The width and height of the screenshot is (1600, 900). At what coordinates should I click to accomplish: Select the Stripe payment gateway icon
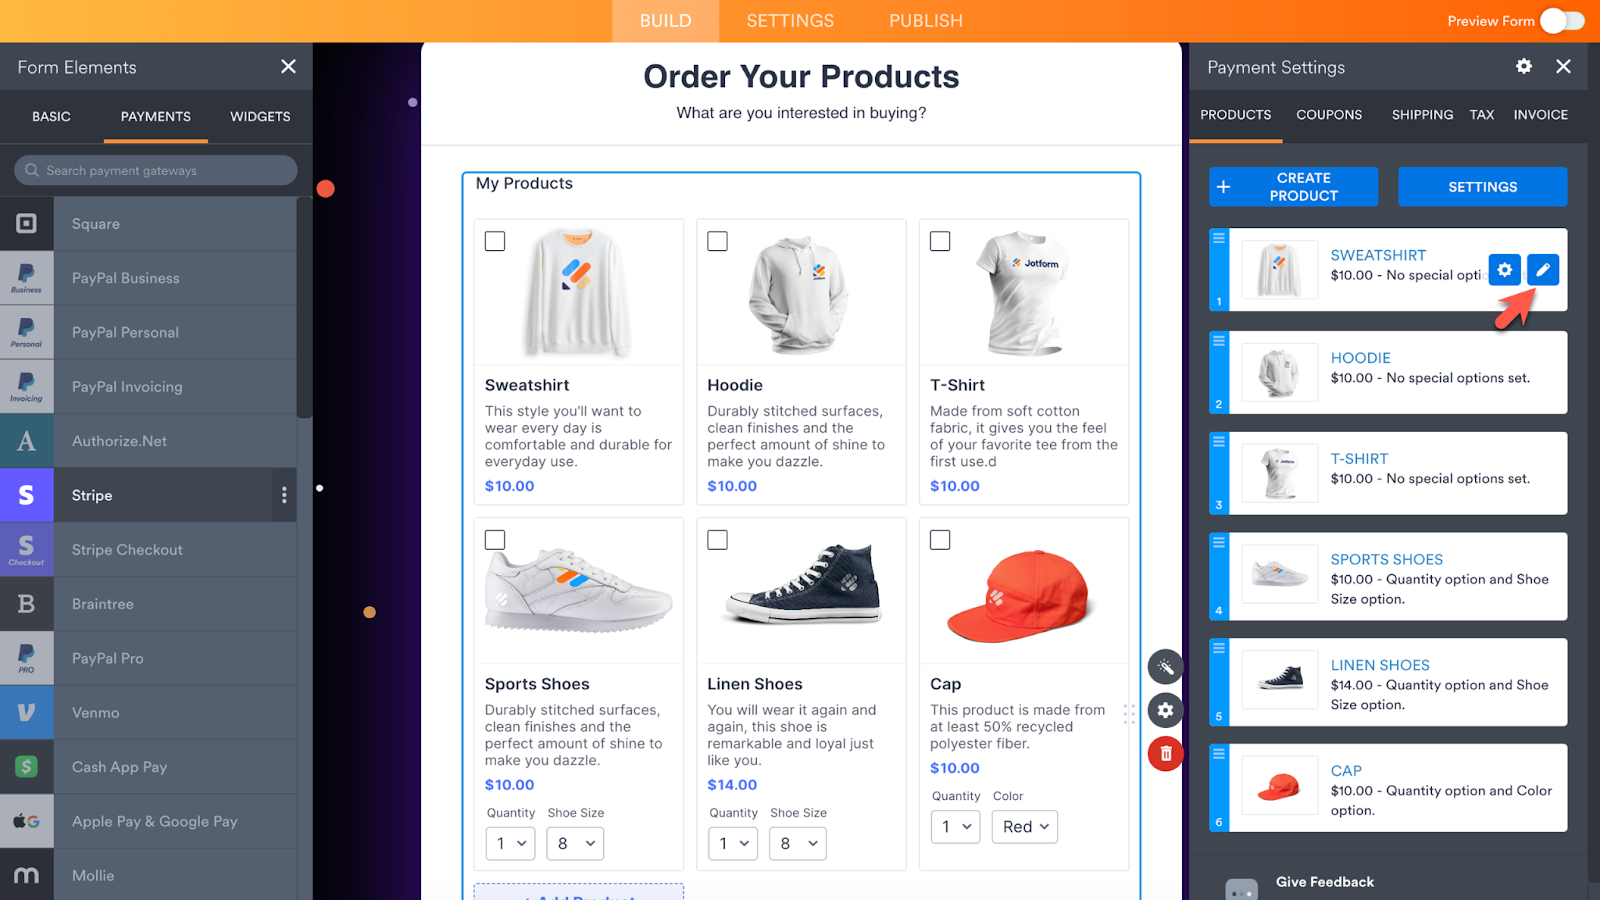(27, 495)
